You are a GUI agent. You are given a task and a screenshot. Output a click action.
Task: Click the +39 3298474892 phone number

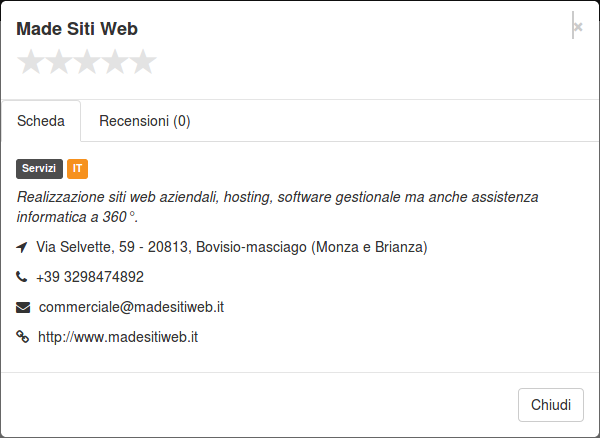pyautogui.click(x=90, y=277)
